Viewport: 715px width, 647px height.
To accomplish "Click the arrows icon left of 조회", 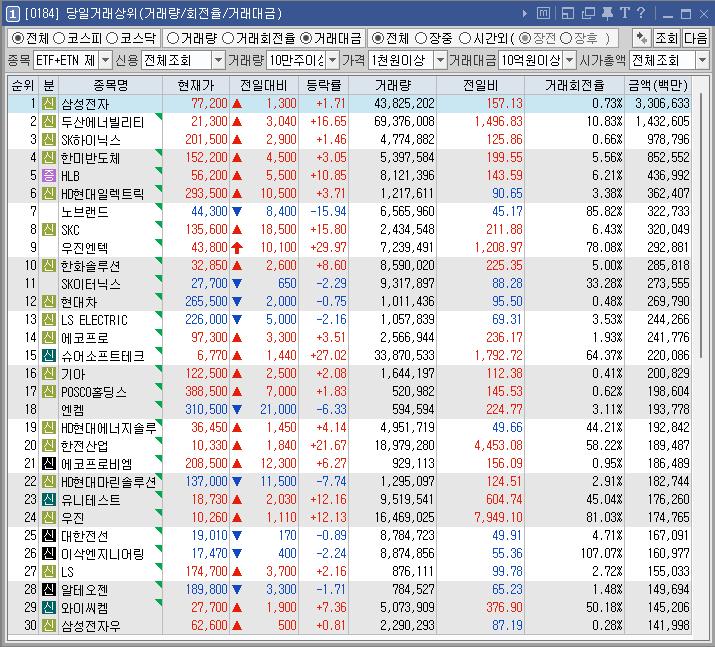I will tap(641, 38).
